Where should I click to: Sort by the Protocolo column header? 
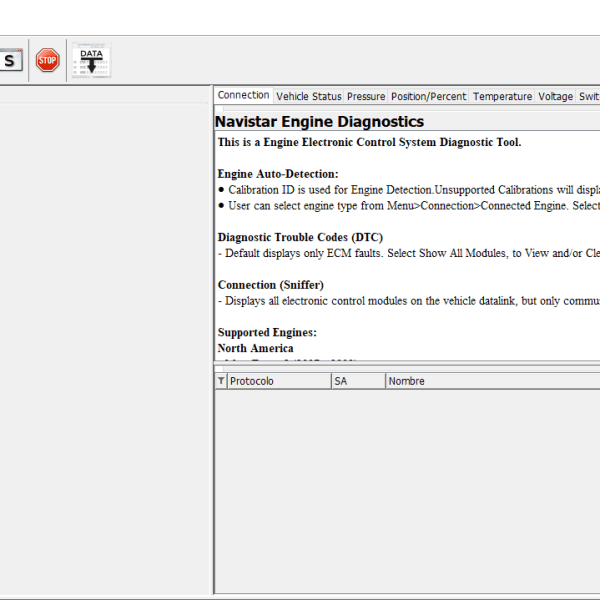coord(279,381)
